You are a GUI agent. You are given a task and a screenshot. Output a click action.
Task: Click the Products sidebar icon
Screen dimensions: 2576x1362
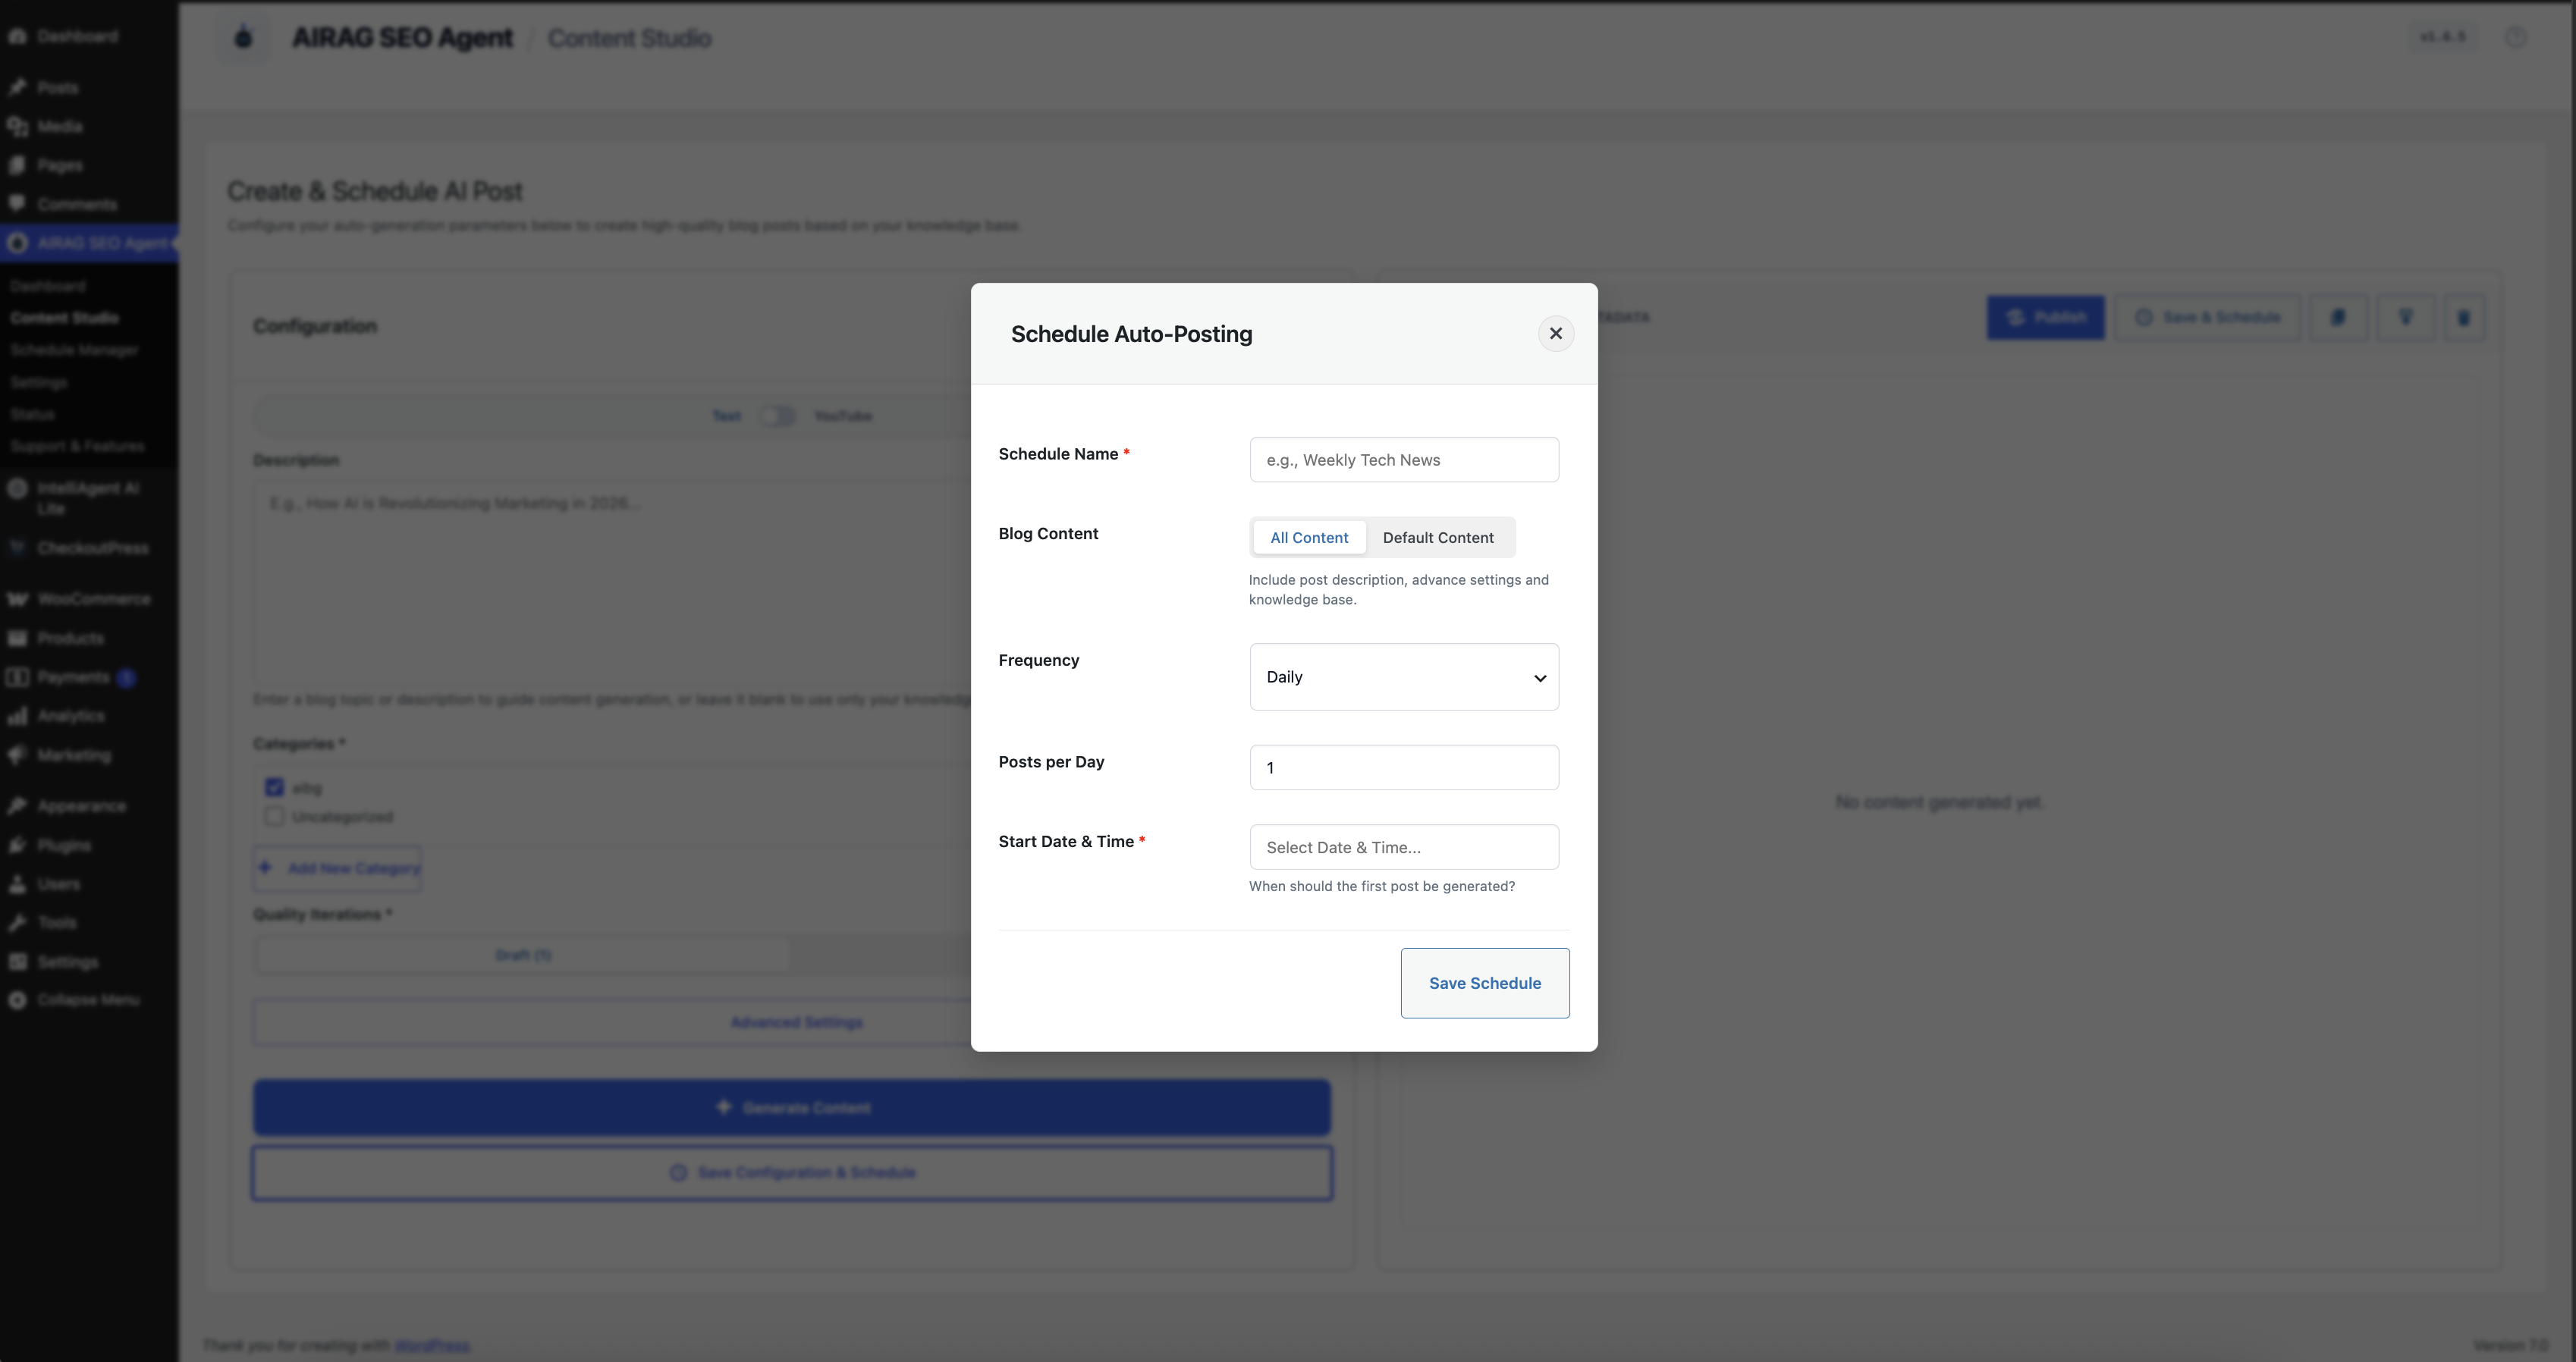17,638
